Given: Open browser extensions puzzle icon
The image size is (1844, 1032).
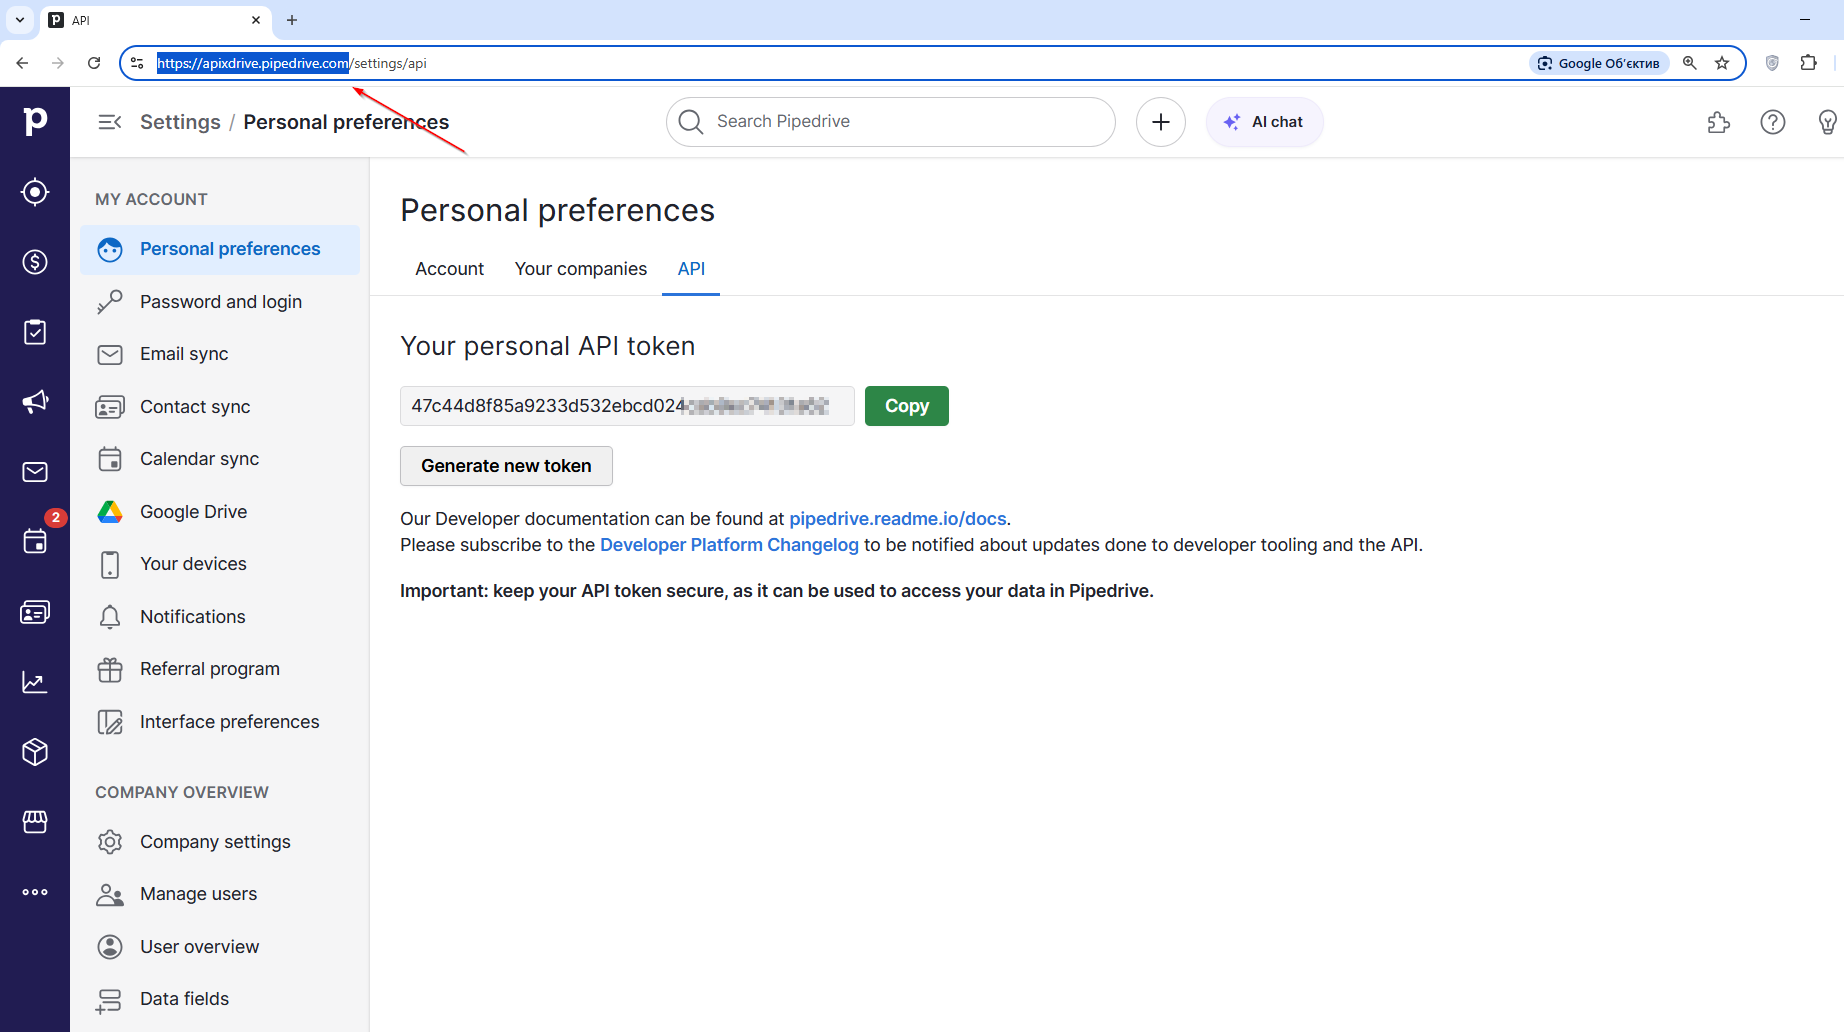Looking at the screenshot, I should [x=1808, y=63].
